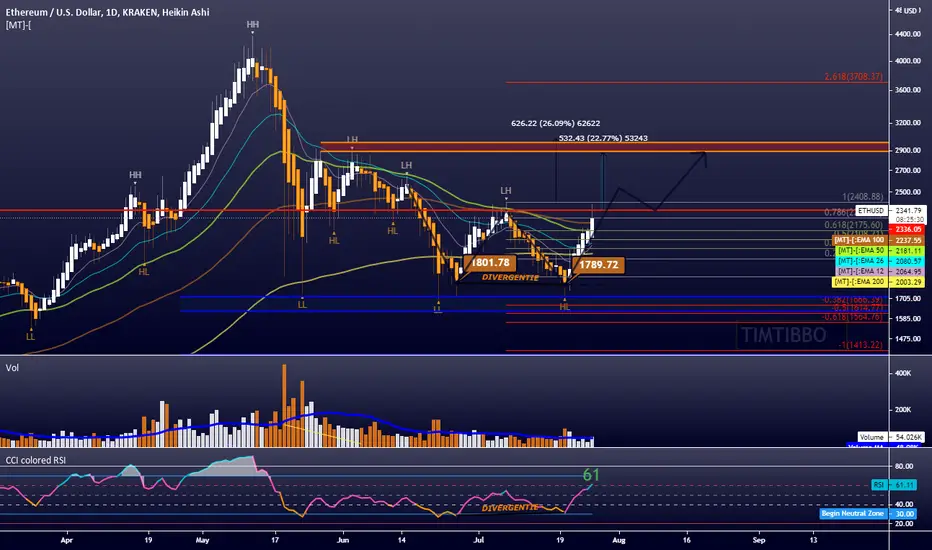Viewport: 932px width, 550px height.
Task: Click the CCI colored RSI pane title
Action: [36, 460]
